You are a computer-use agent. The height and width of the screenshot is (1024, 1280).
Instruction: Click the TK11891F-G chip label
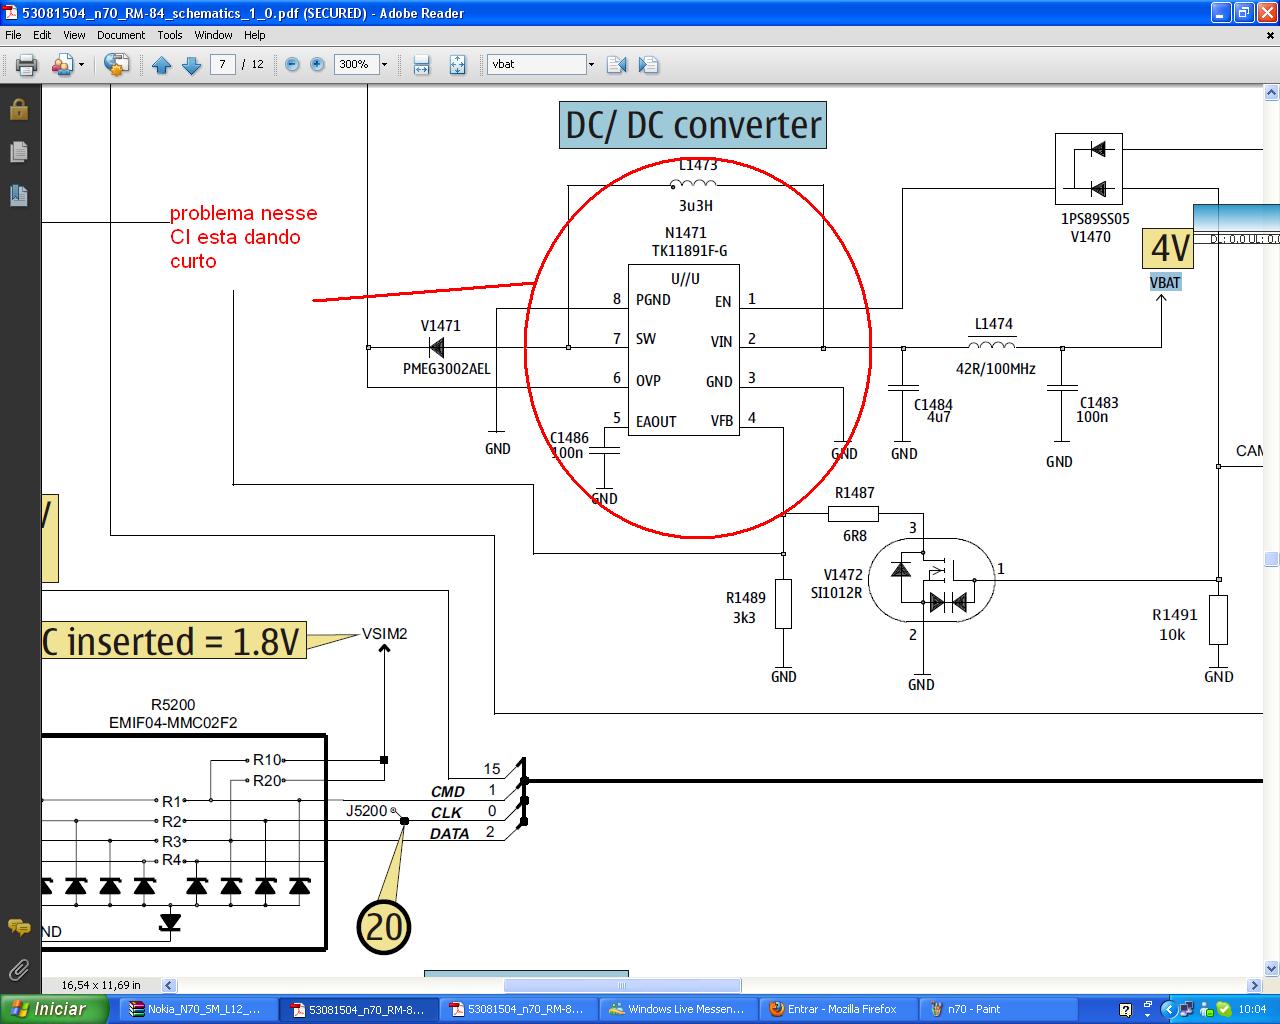689,251
